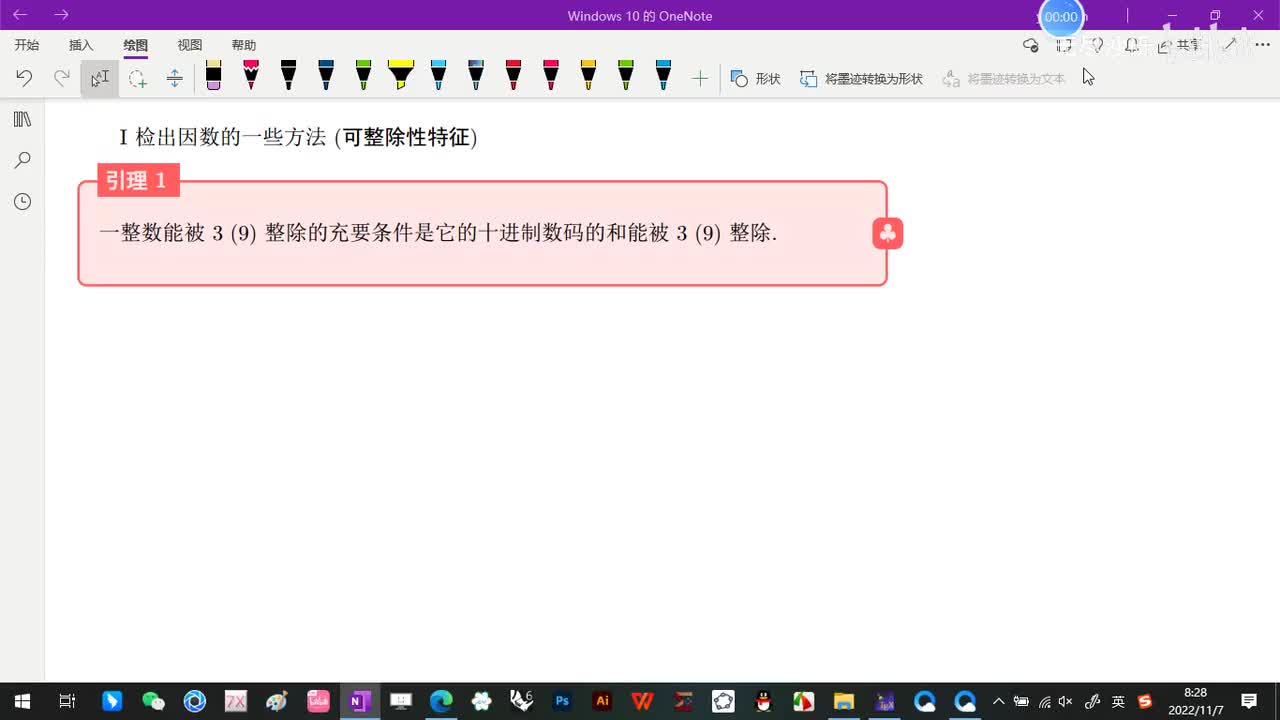Image resolution: width=1280 pixels, height=720 pixels.
Task: Open Search from the left sidebar
Action: click(x=22, y=160)
